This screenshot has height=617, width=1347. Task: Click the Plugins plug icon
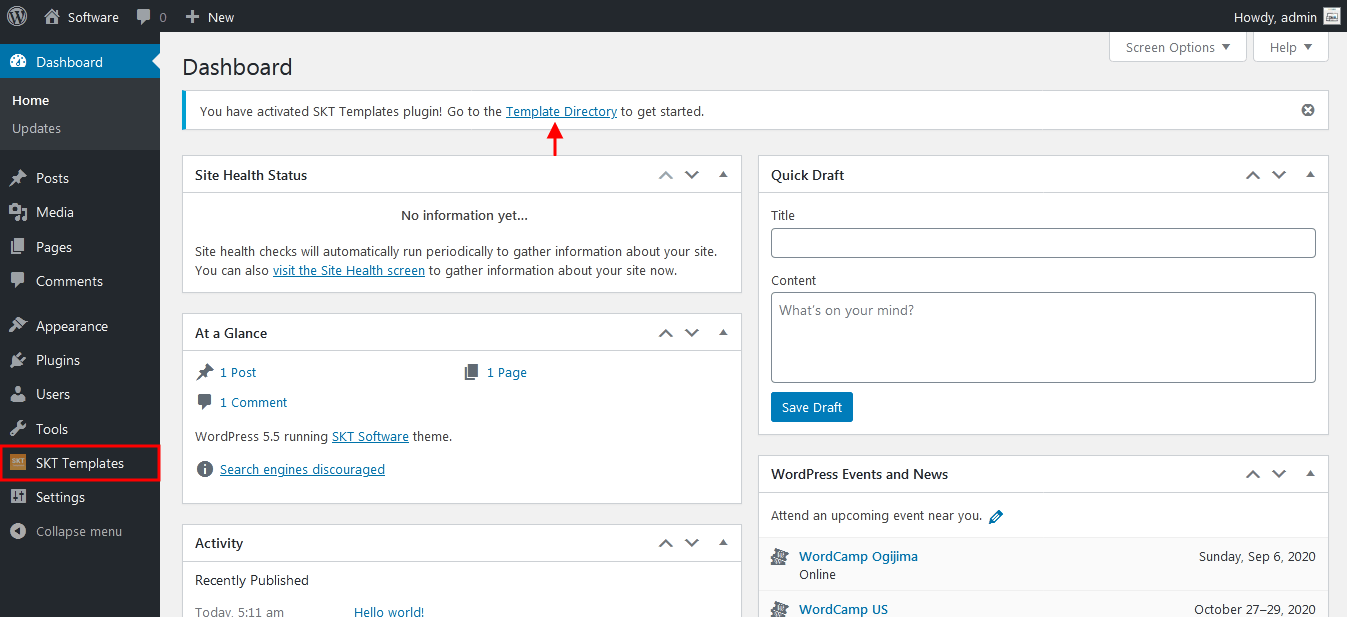click(x=18, y=360)
